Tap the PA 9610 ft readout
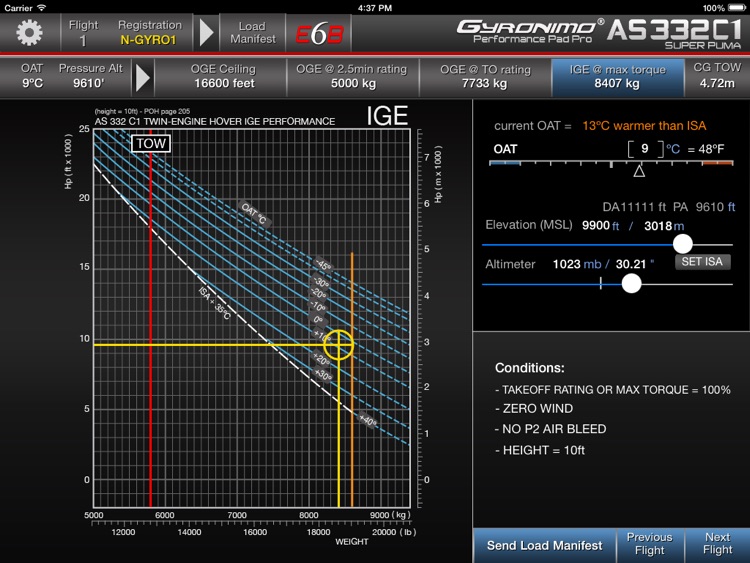 [x=704, y=207]
